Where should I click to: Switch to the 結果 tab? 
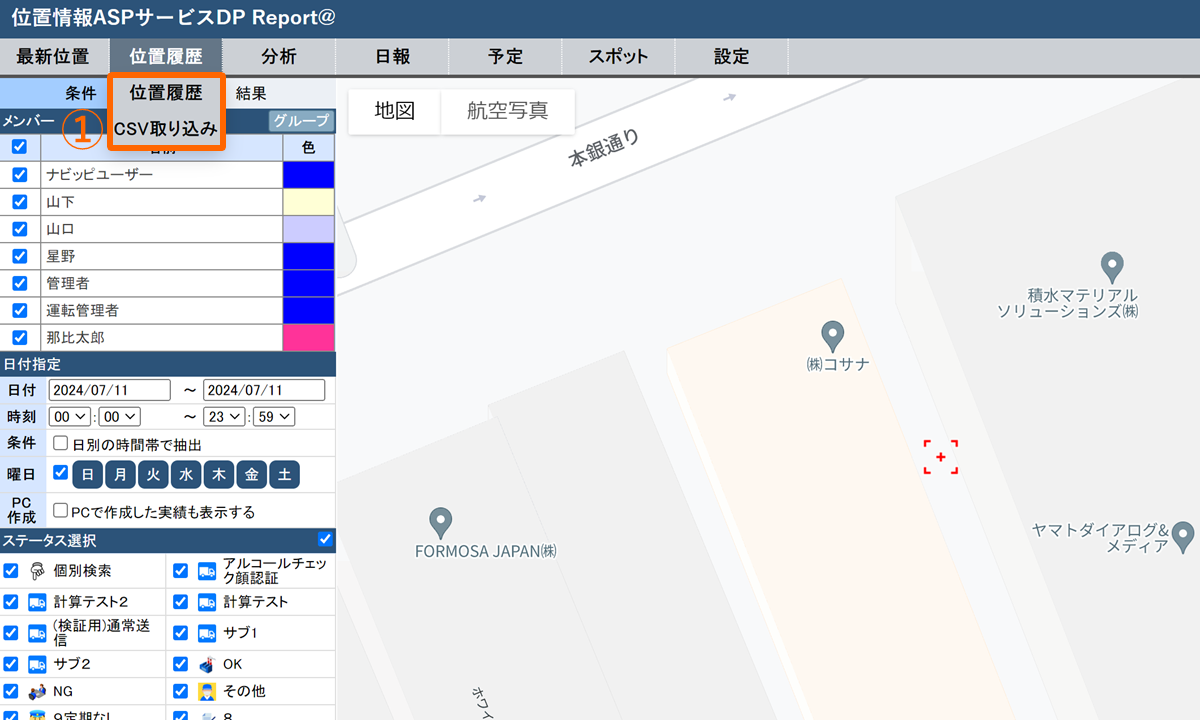click(251, 93)
